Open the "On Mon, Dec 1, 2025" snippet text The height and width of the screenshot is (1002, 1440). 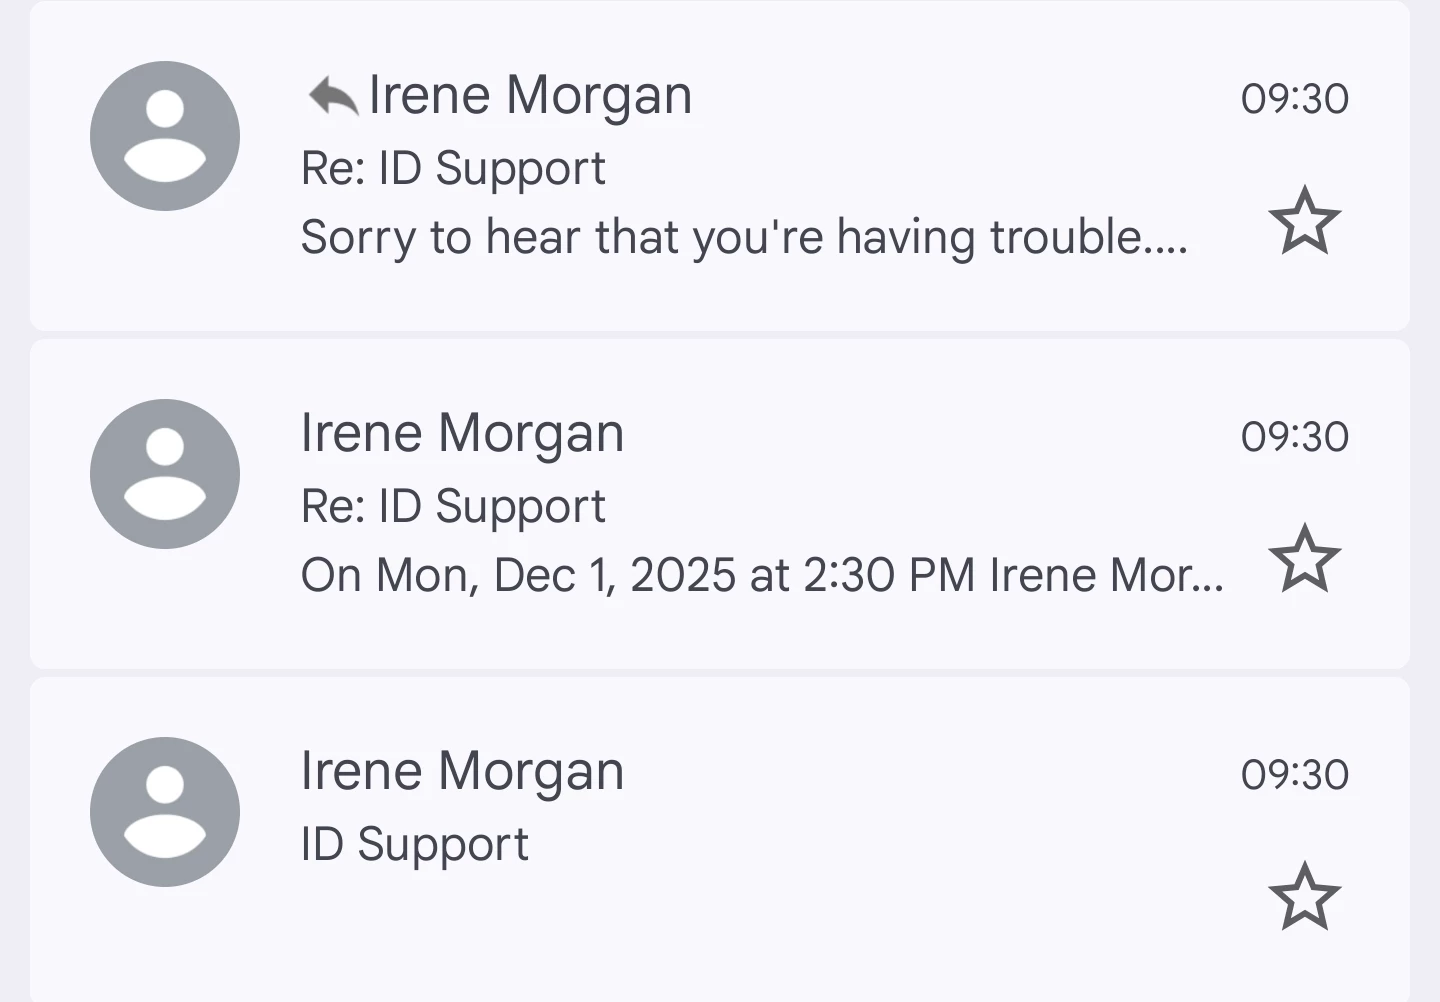(640, 576)
